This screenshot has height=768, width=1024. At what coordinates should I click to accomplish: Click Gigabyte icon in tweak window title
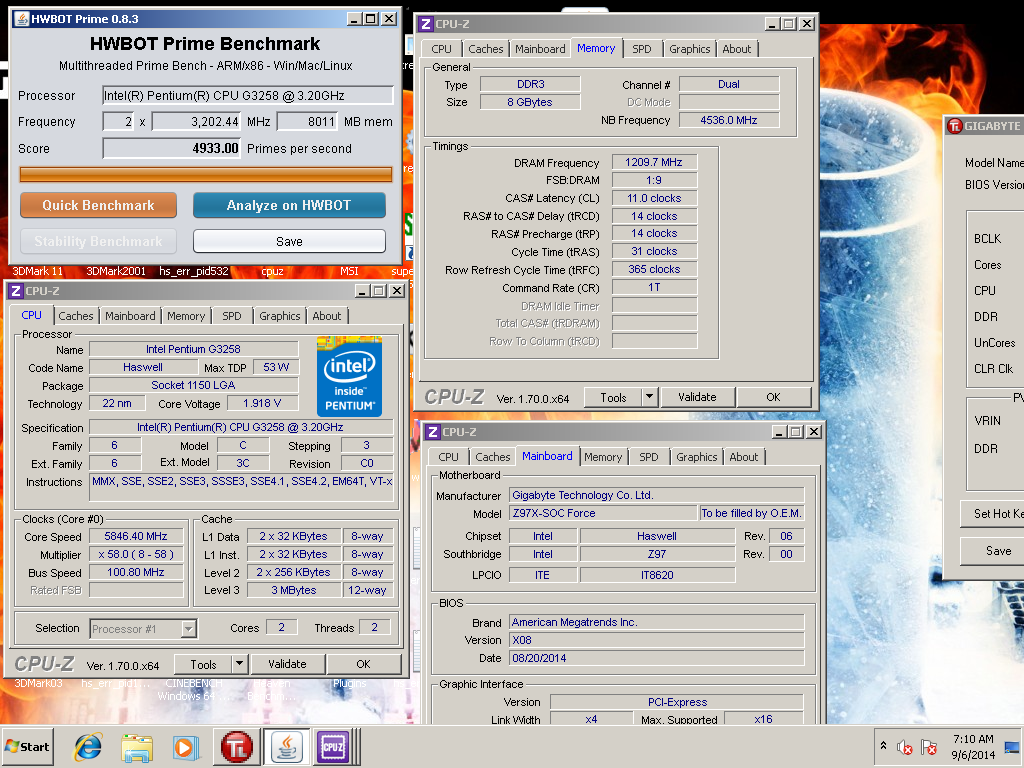pyautogui.click(x=955, y=126)
